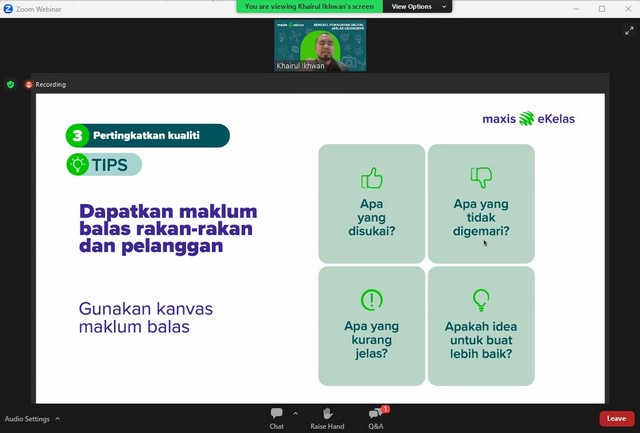
Task: Click the Zoom logo in title bar
Action: click(8, 8)
